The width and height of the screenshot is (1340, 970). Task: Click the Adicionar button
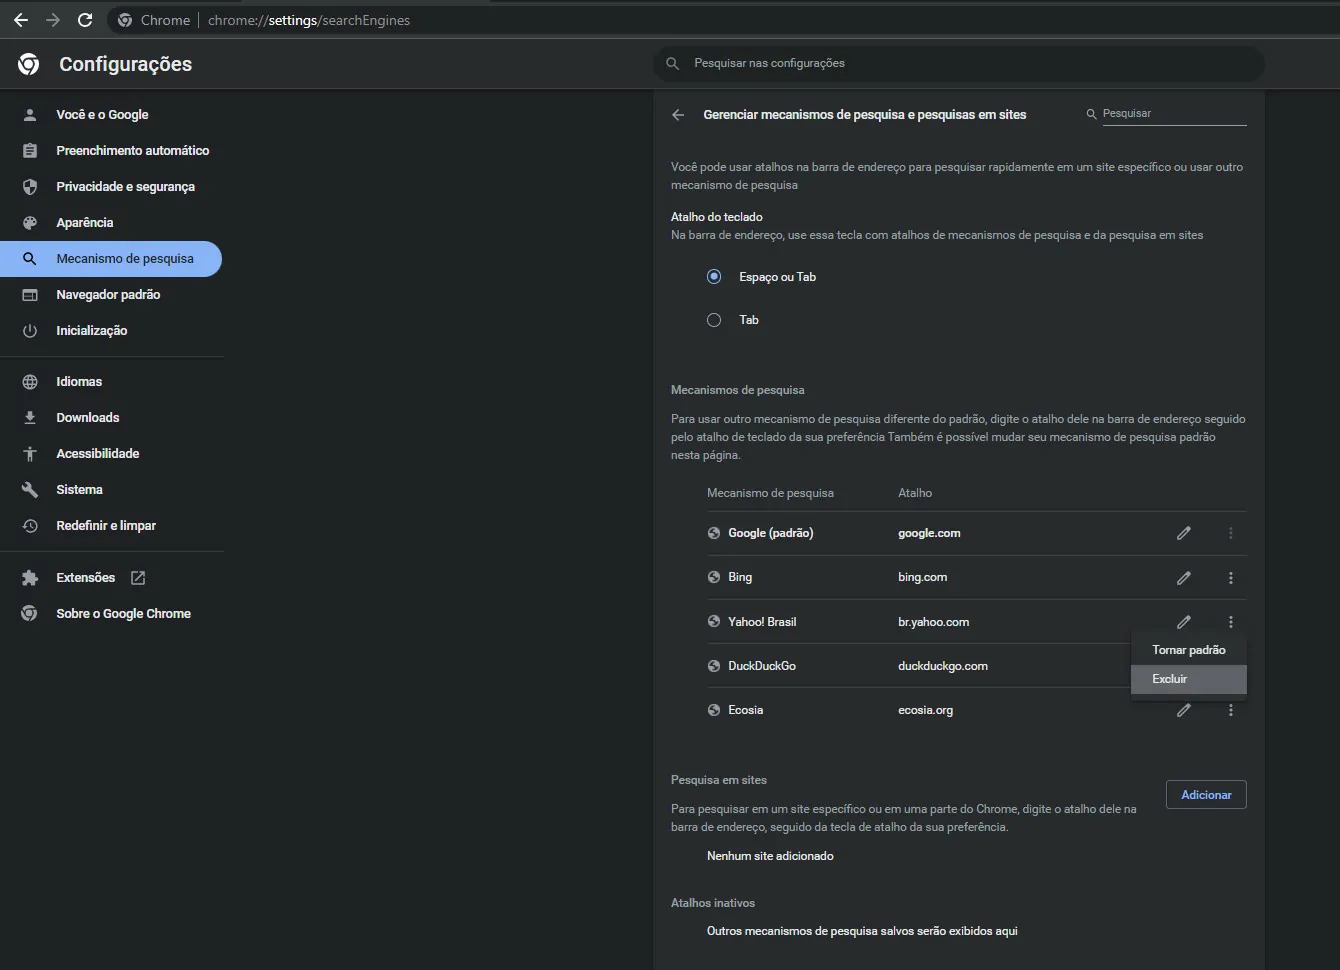coord(1206,795)
